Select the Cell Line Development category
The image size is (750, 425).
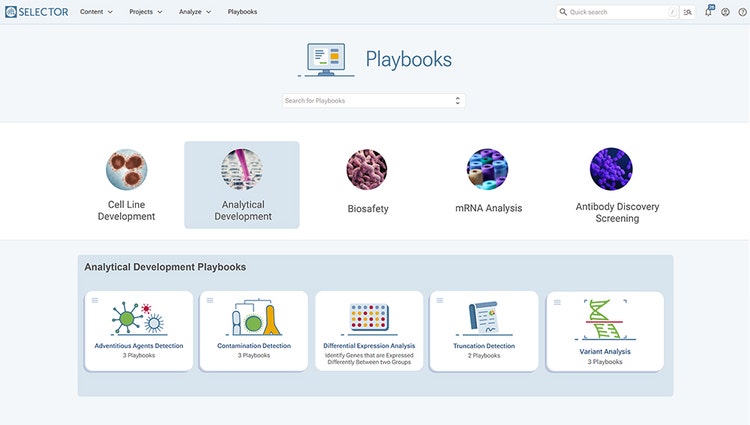[126, 184]
